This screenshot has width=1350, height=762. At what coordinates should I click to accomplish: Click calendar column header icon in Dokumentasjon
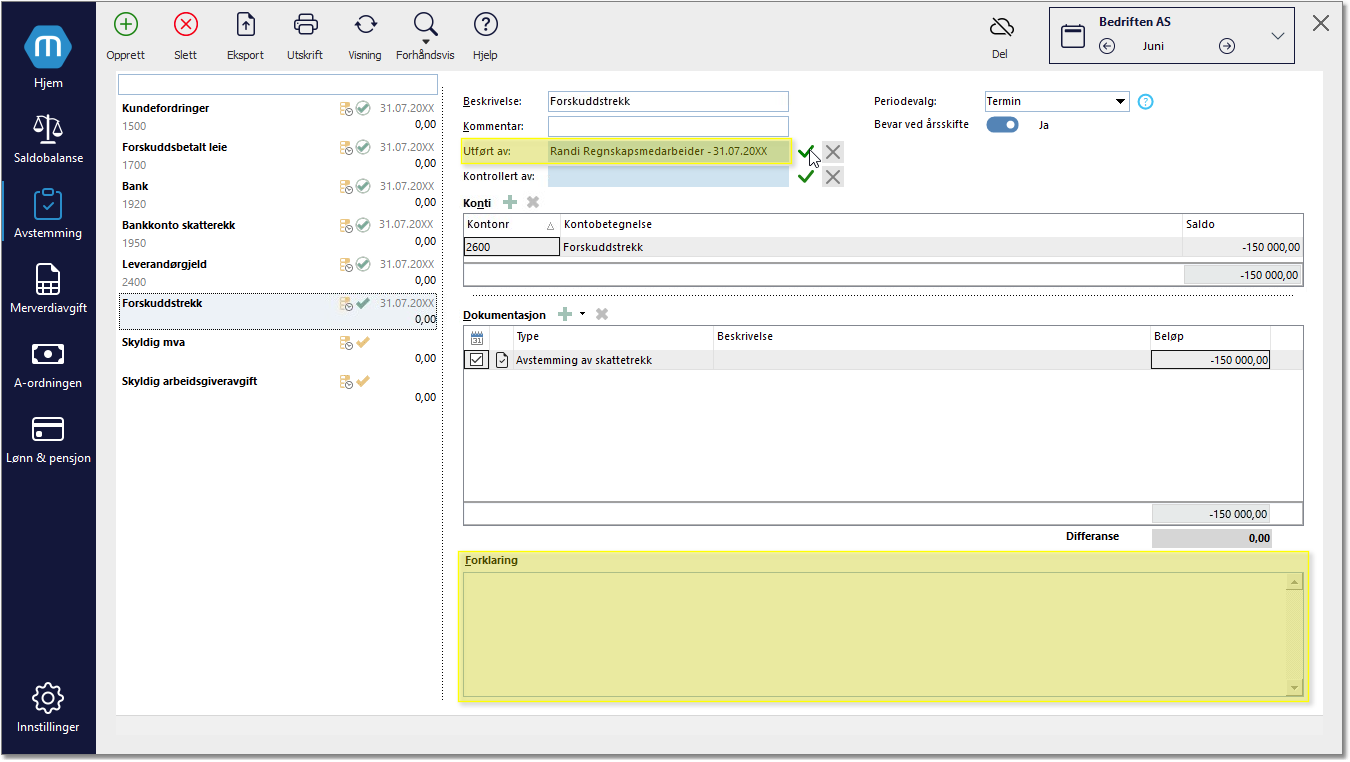[x=477, y=337]
